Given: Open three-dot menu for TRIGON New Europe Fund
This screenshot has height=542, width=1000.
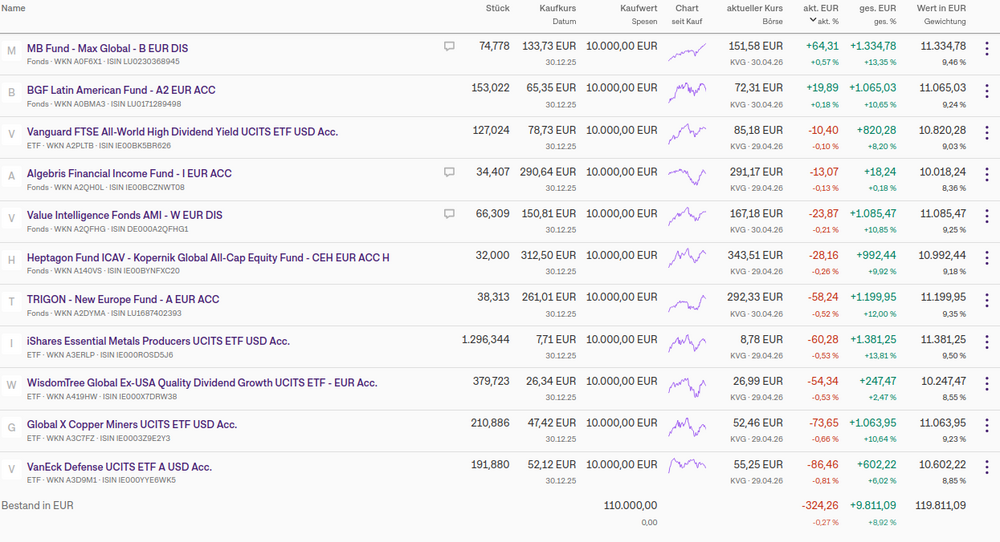Looking at the screenshot, I should 987,300.
